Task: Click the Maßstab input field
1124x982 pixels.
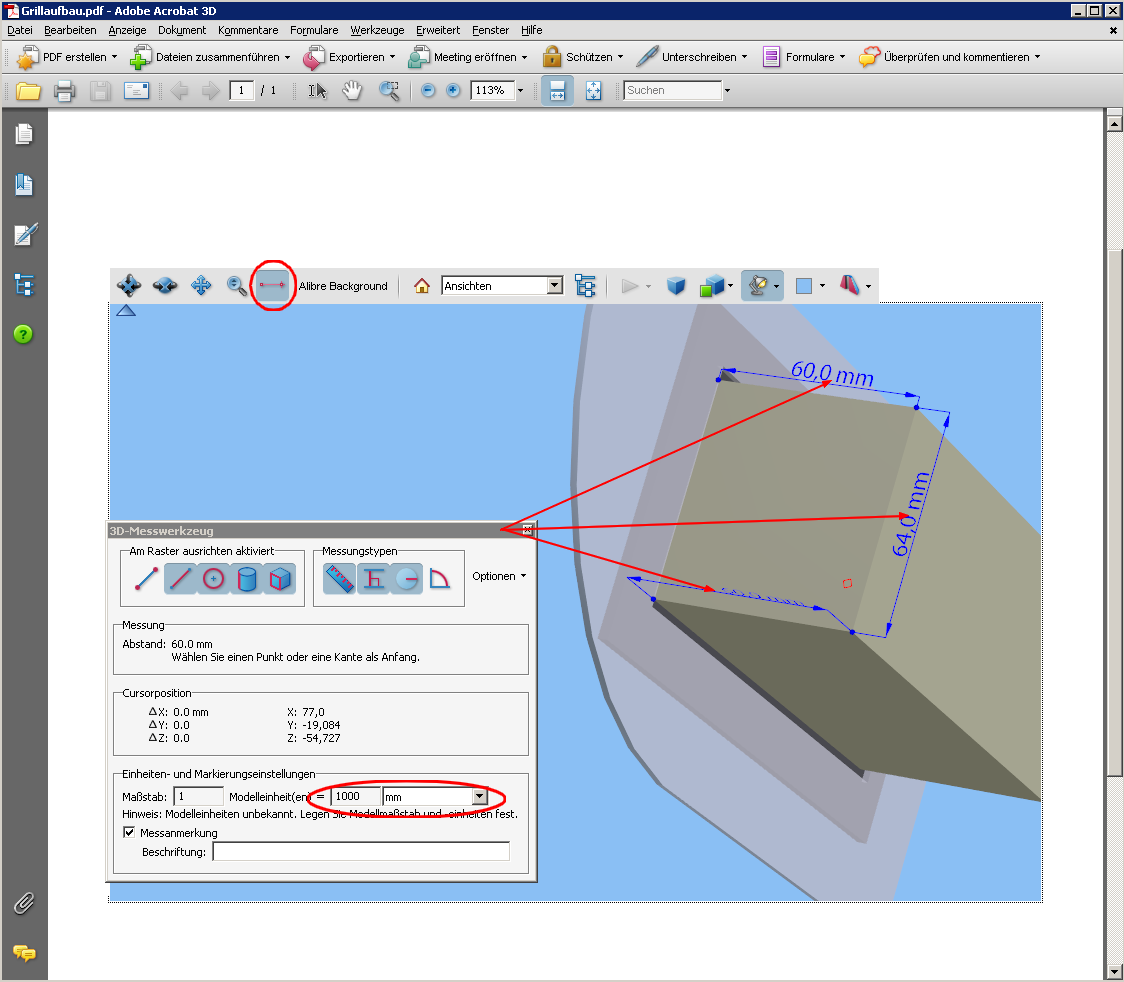Action: tap(199, 796)
